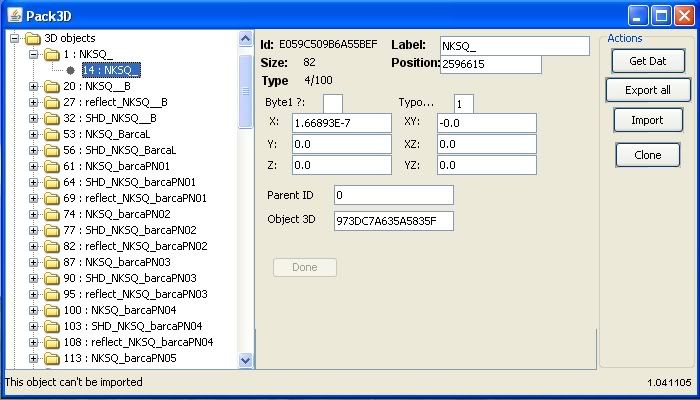
Task: Click the Z coordinate field
Action: tap(342, 165)
